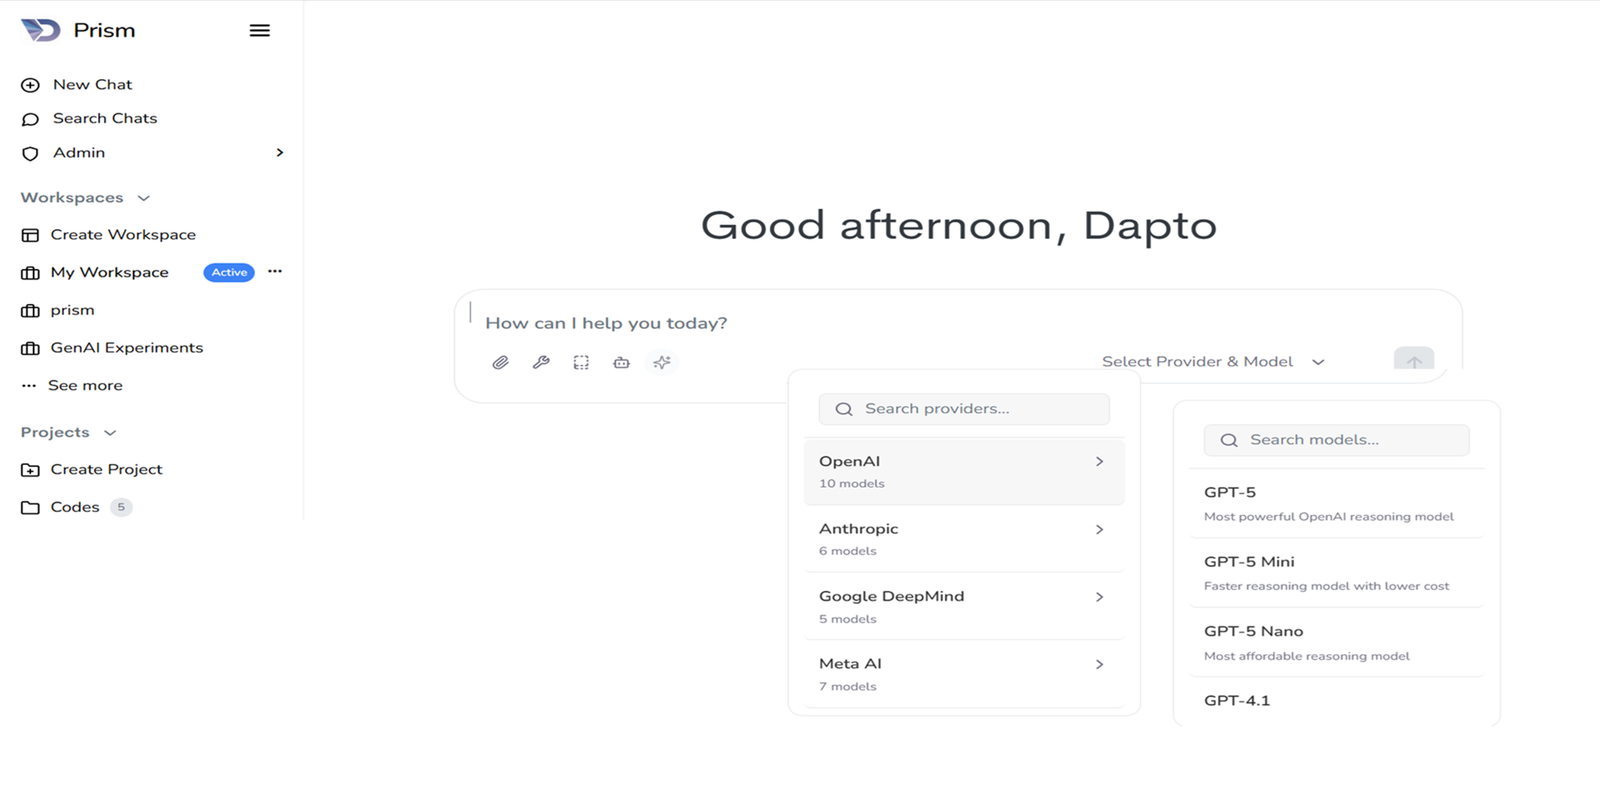The height and width of the screenshot is (800, 1600).
Task: Open Select Provider & Model dropdown
Action: pyautogui.click(x=1212, y=361)
